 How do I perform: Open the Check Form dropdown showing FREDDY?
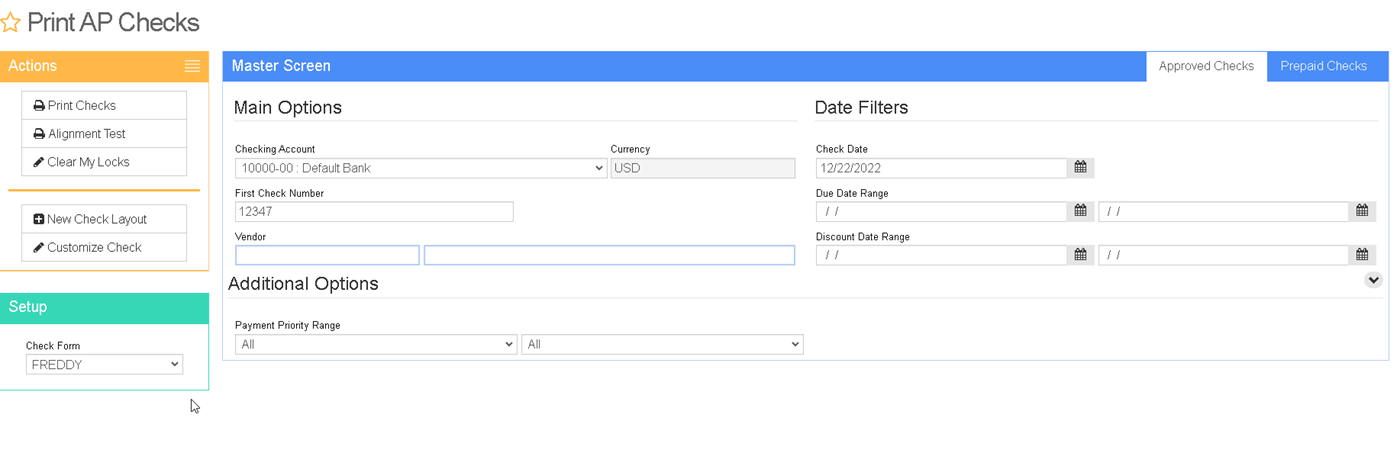click(104, 365)
